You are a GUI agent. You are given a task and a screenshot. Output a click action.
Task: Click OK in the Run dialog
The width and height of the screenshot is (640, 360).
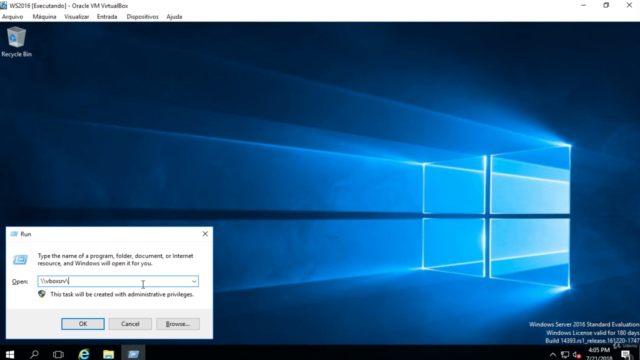coord(83,324)
